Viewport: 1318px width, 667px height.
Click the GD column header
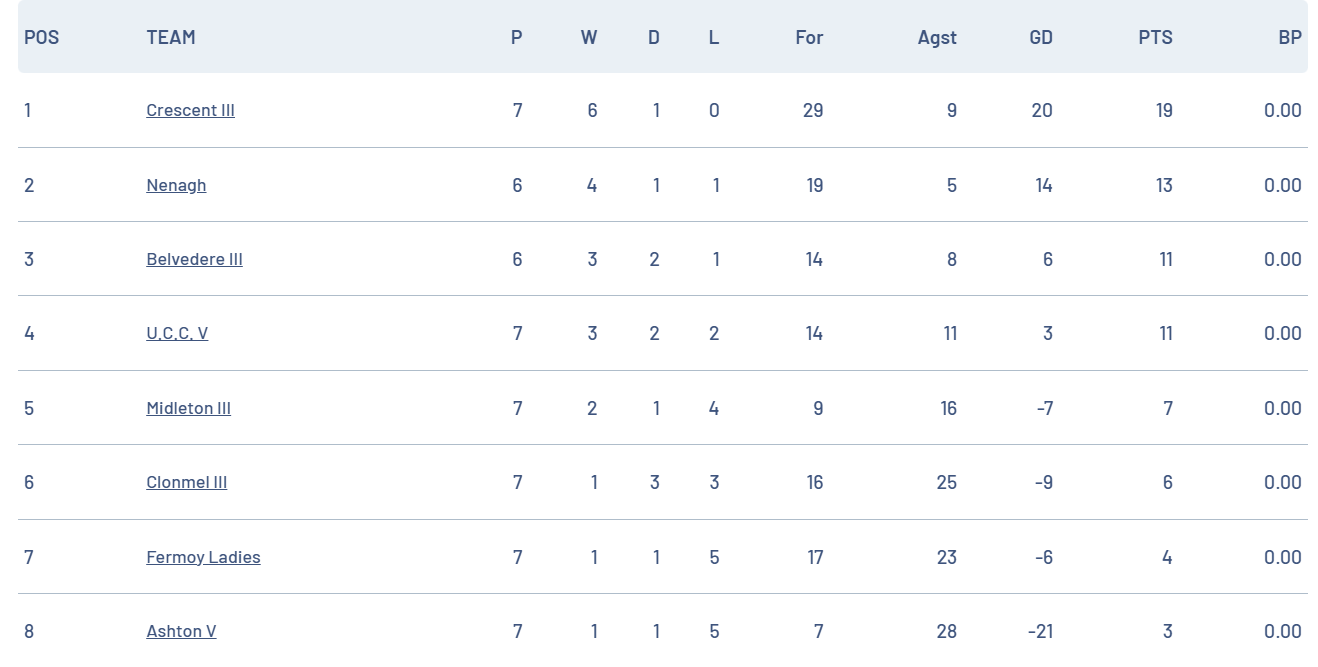click(1041, 37)
